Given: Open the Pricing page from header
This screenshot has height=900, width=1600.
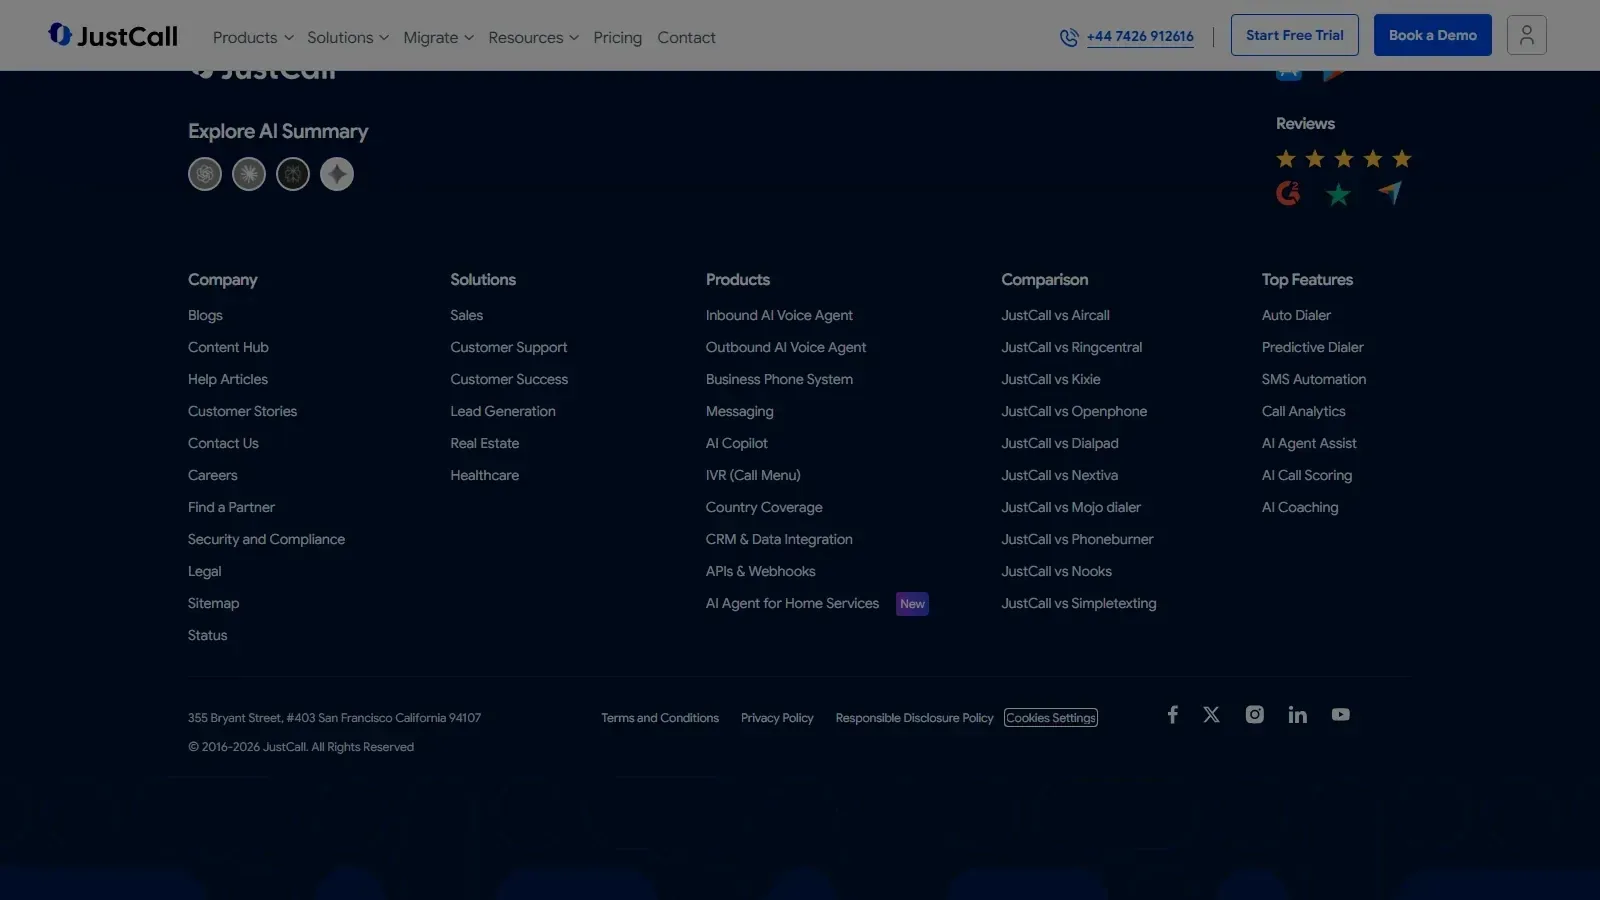Looking at the screenshot, I should pos(617,37).
